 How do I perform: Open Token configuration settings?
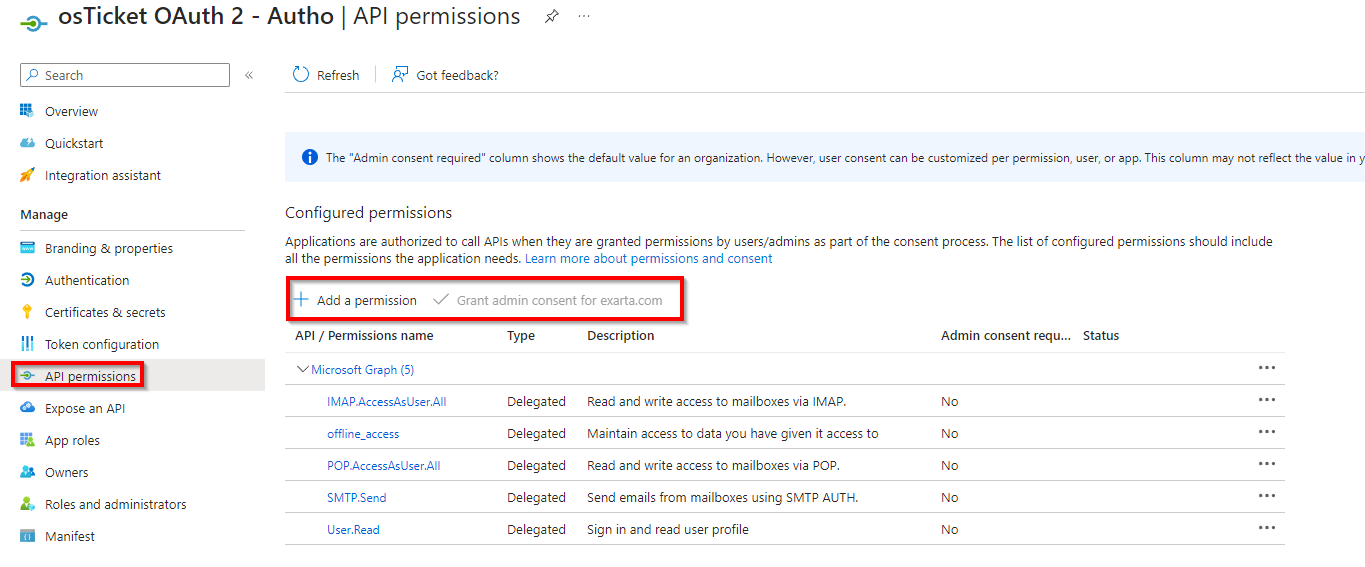(x=101, y=344)
